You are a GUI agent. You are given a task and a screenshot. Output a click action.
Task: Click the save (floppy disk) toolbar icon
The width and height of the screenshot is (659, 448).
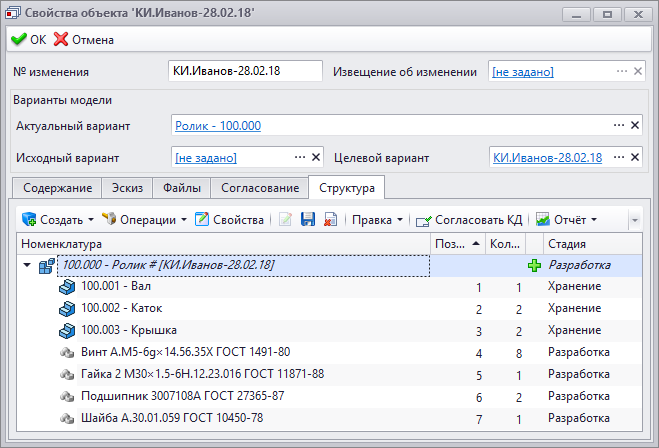tap(308, 219)
